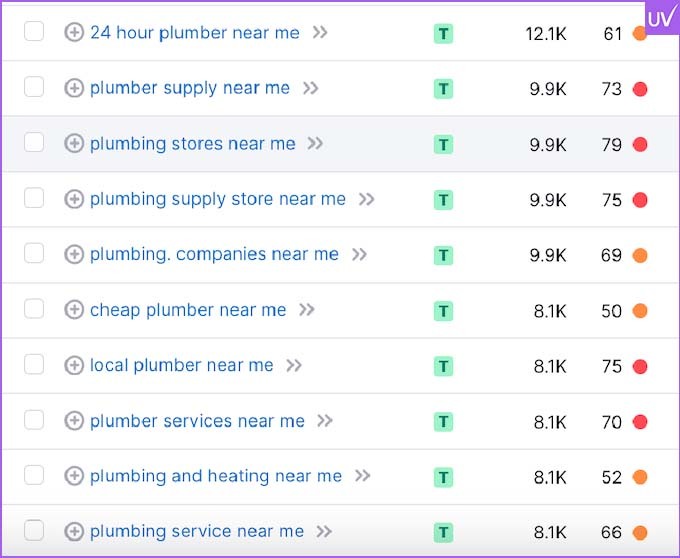Image resolution: width=680 pixels, height=558 pixels.
Task: Click red difficulty dot next to 79
Action: (640, 144)
